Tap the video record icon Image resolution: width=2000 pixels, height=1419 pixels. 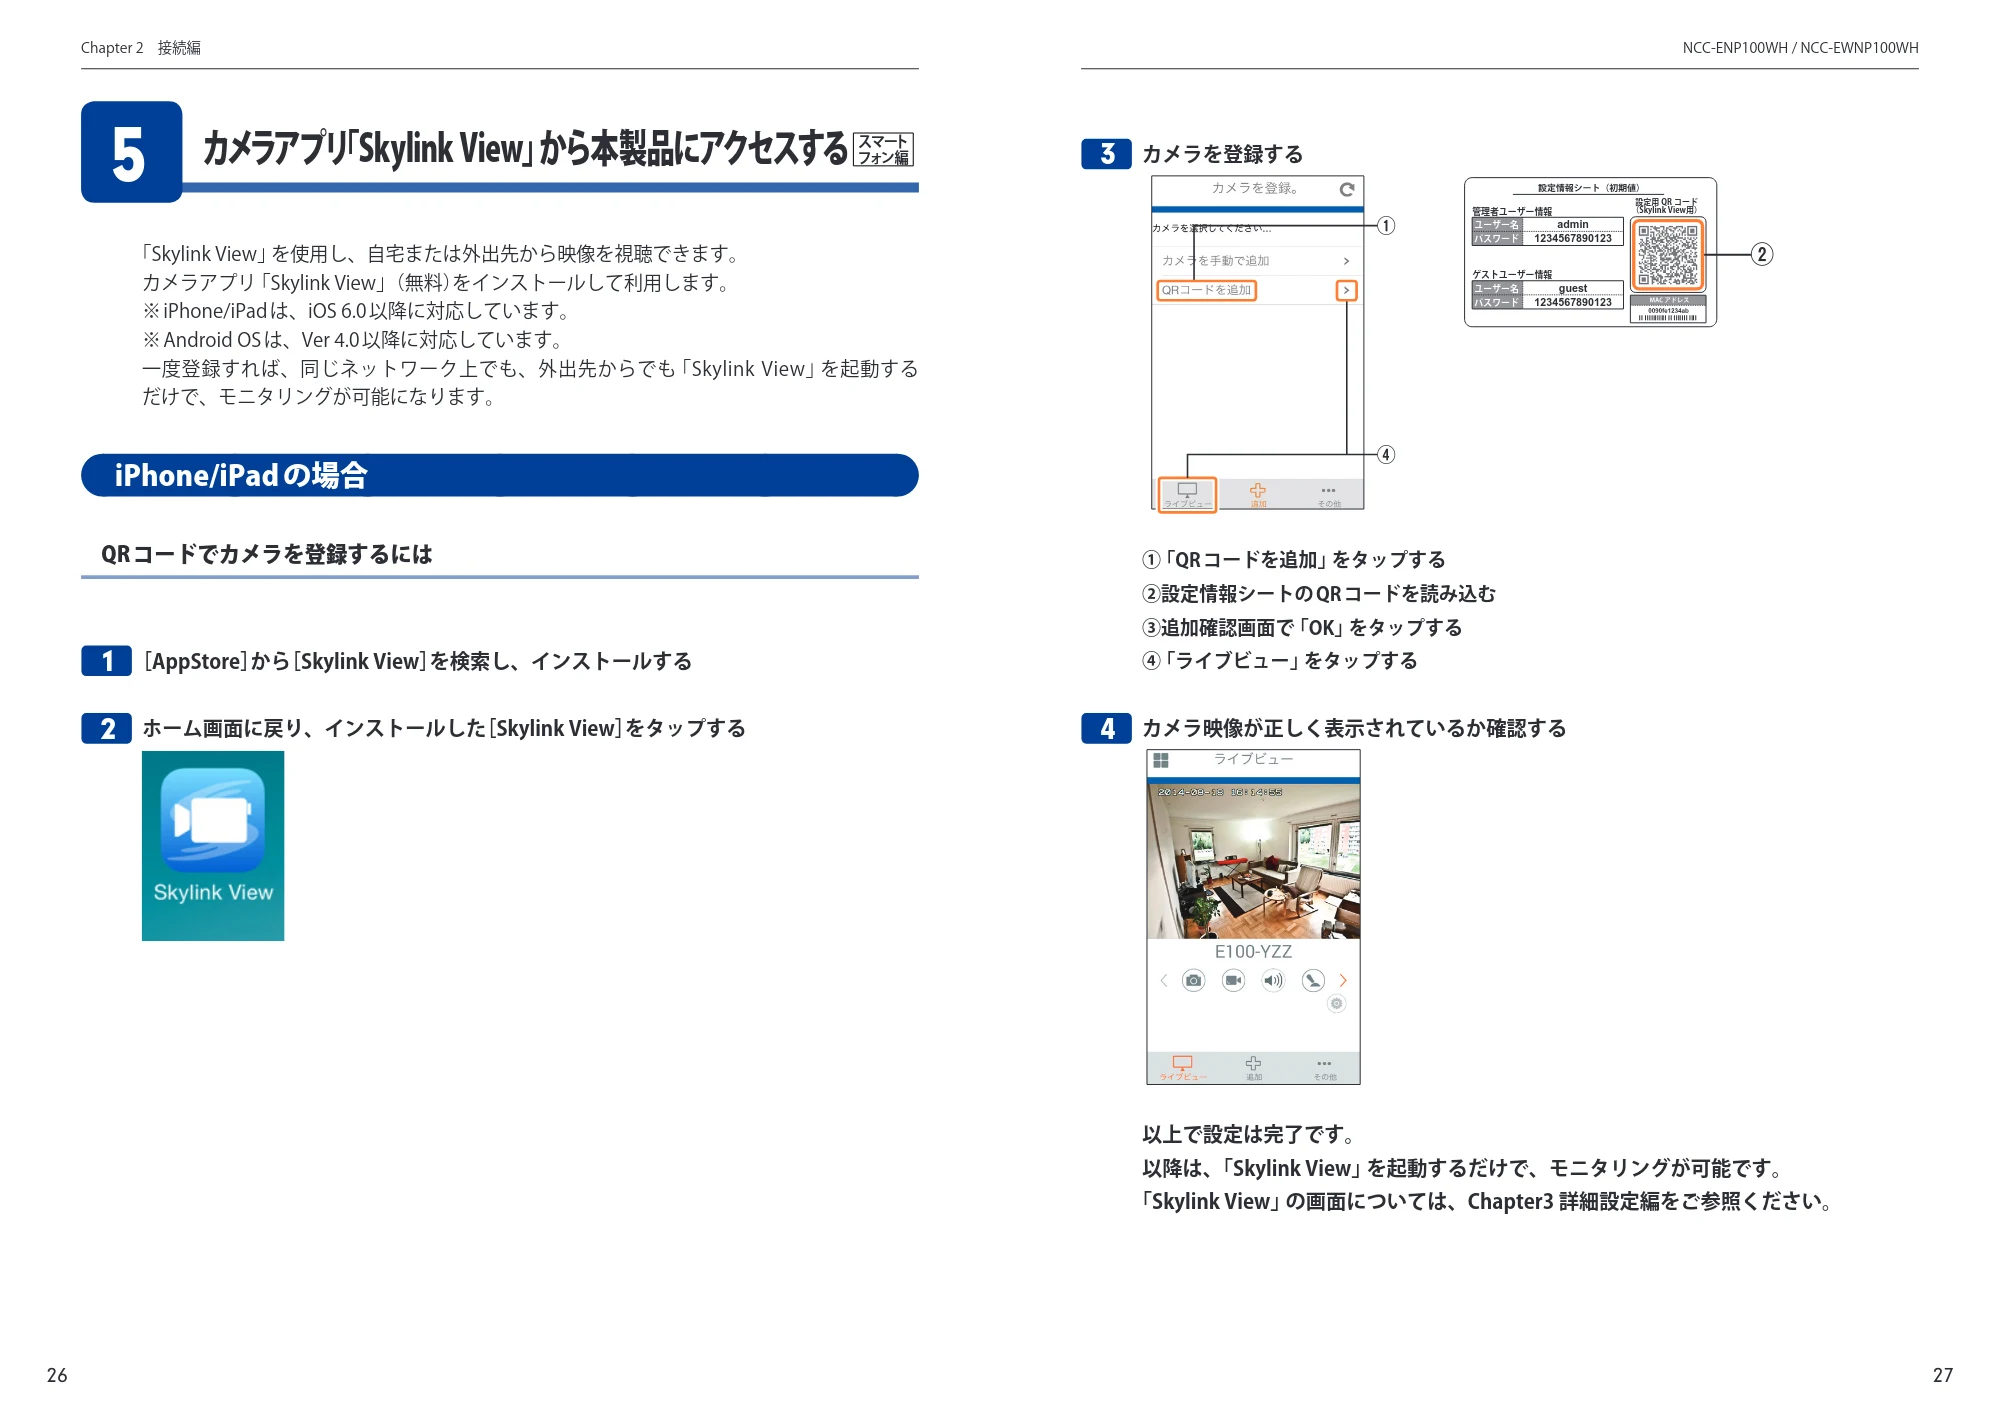click(x=1233, y=980)
